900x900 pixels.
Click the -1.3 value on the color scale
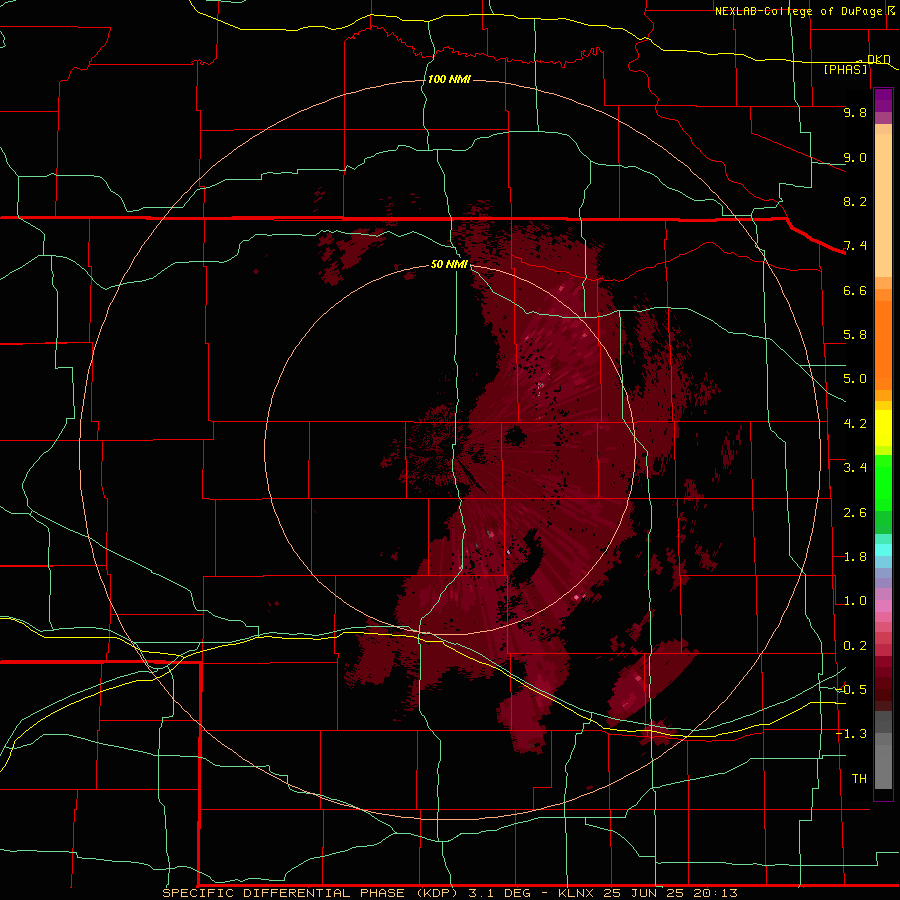pyautogui.click(x=852, y=734)
